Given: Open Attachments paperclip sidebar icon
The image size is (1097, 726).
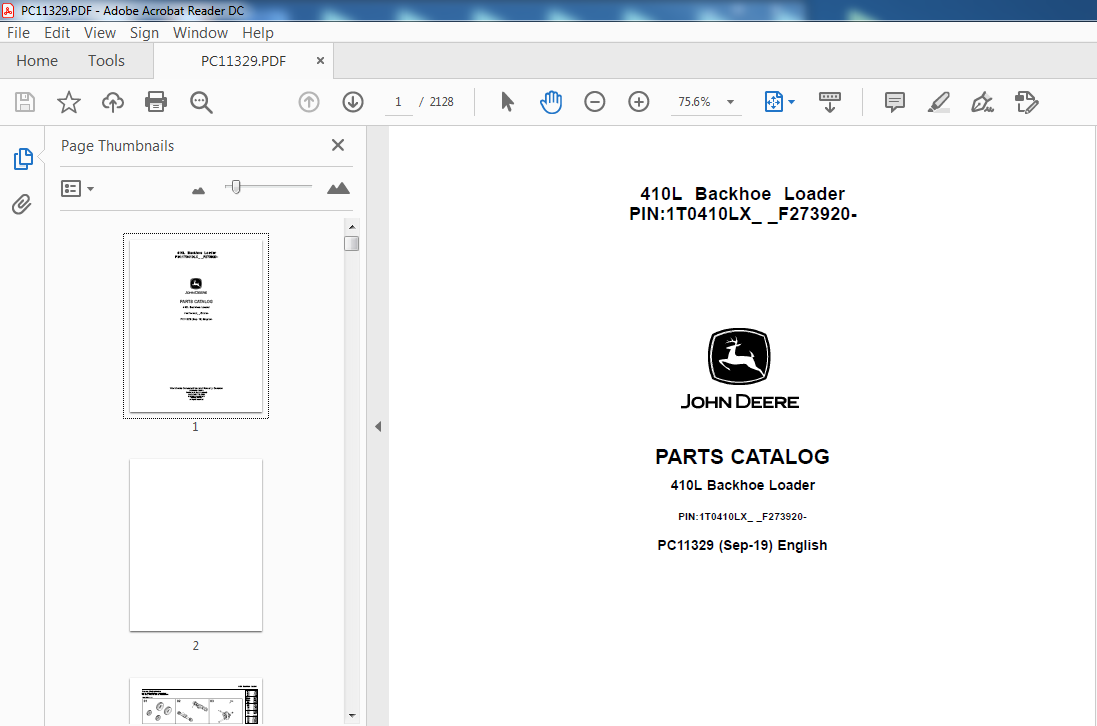Looking at the screenshot, I should pyautogui.click(x=22, y=204).
